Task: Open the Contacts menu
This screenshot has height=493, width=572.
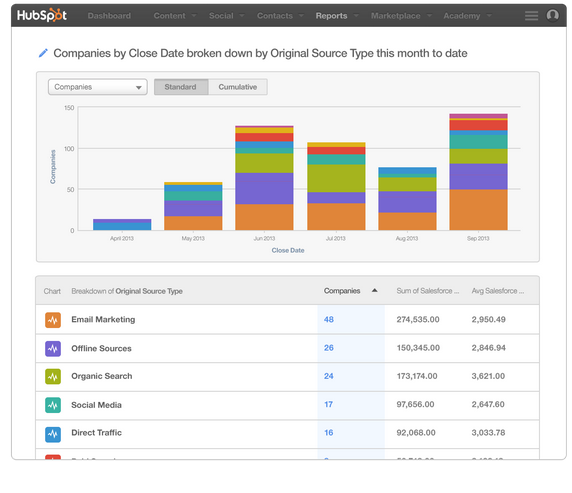Action: coord(275,16)
